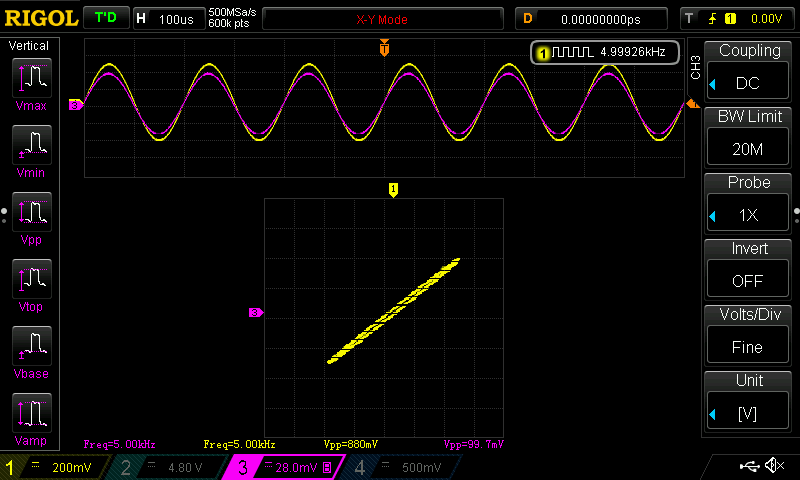Select the Vtop measurement icon
800x480 pixels.
click(32, 279)
